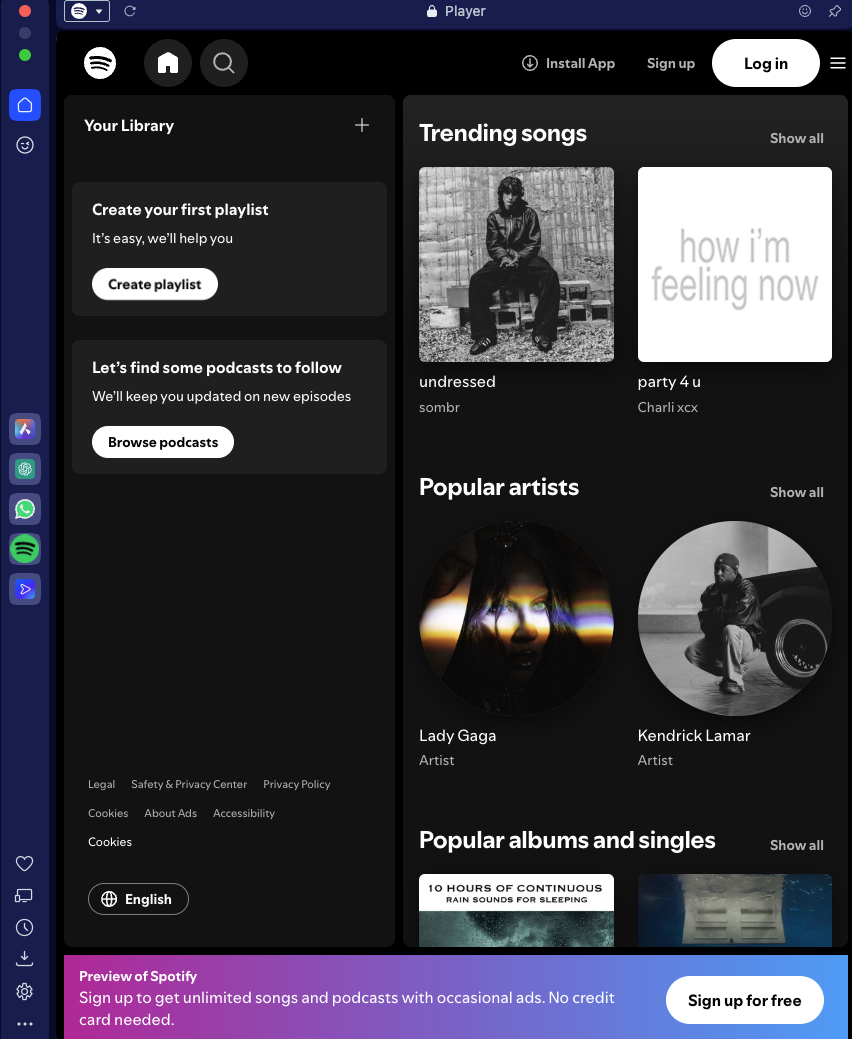Image resolution: width=852 pixels, height=1039 pixels.
Task: Open the sidebar Home icon
Action: 25,105
